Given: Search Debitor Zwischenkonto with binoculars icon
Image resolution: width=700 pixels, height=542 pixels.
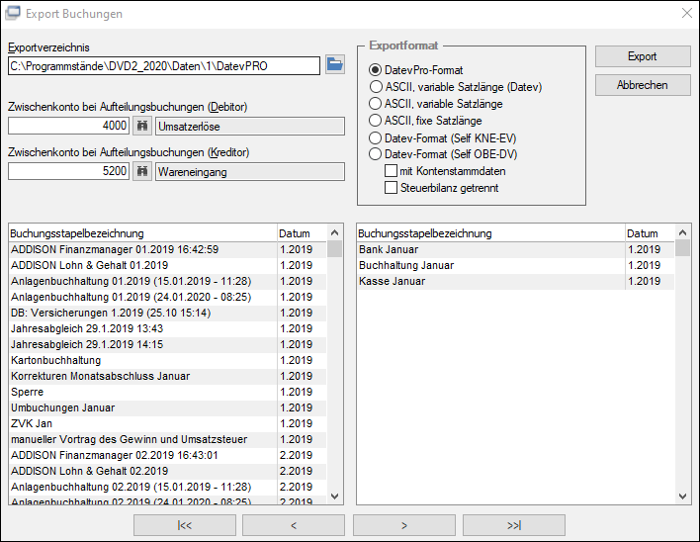Looking at the screenshot, I should point(142,126).
